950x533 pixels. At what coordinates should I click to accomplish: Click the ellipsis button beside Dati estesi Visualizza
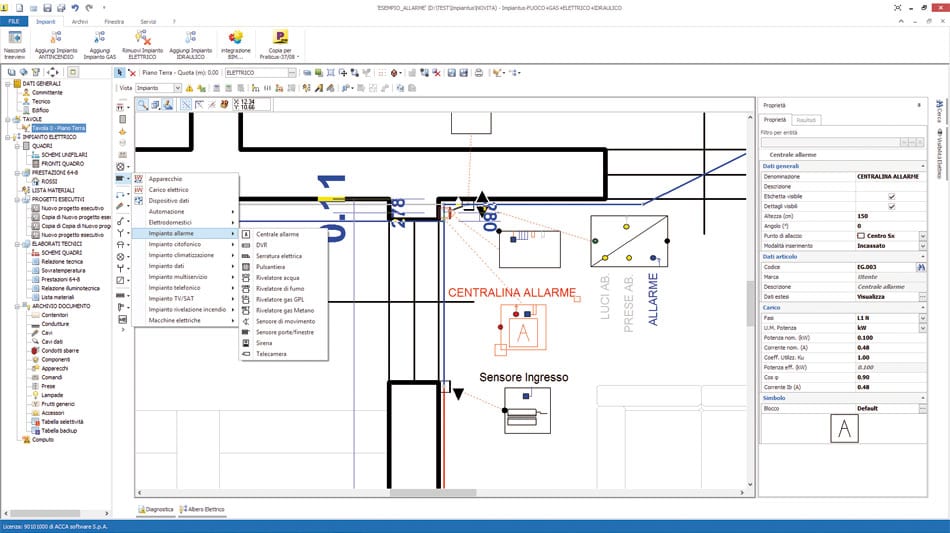(922, 297)
